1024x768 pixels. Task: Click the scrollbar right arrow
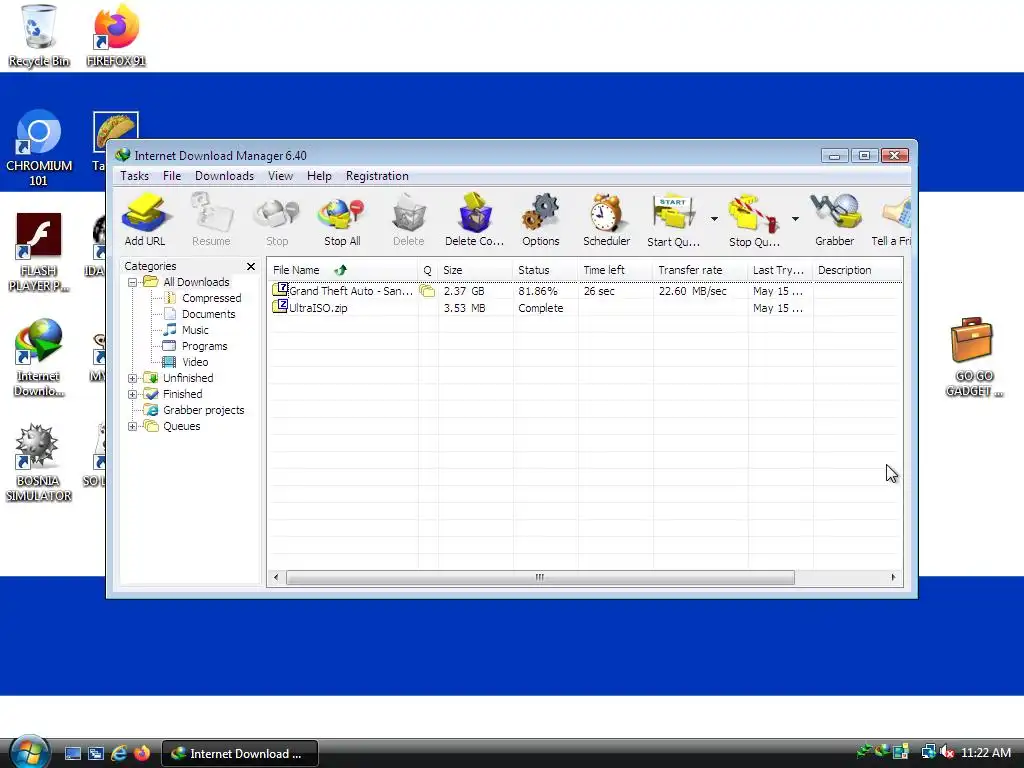893,577
